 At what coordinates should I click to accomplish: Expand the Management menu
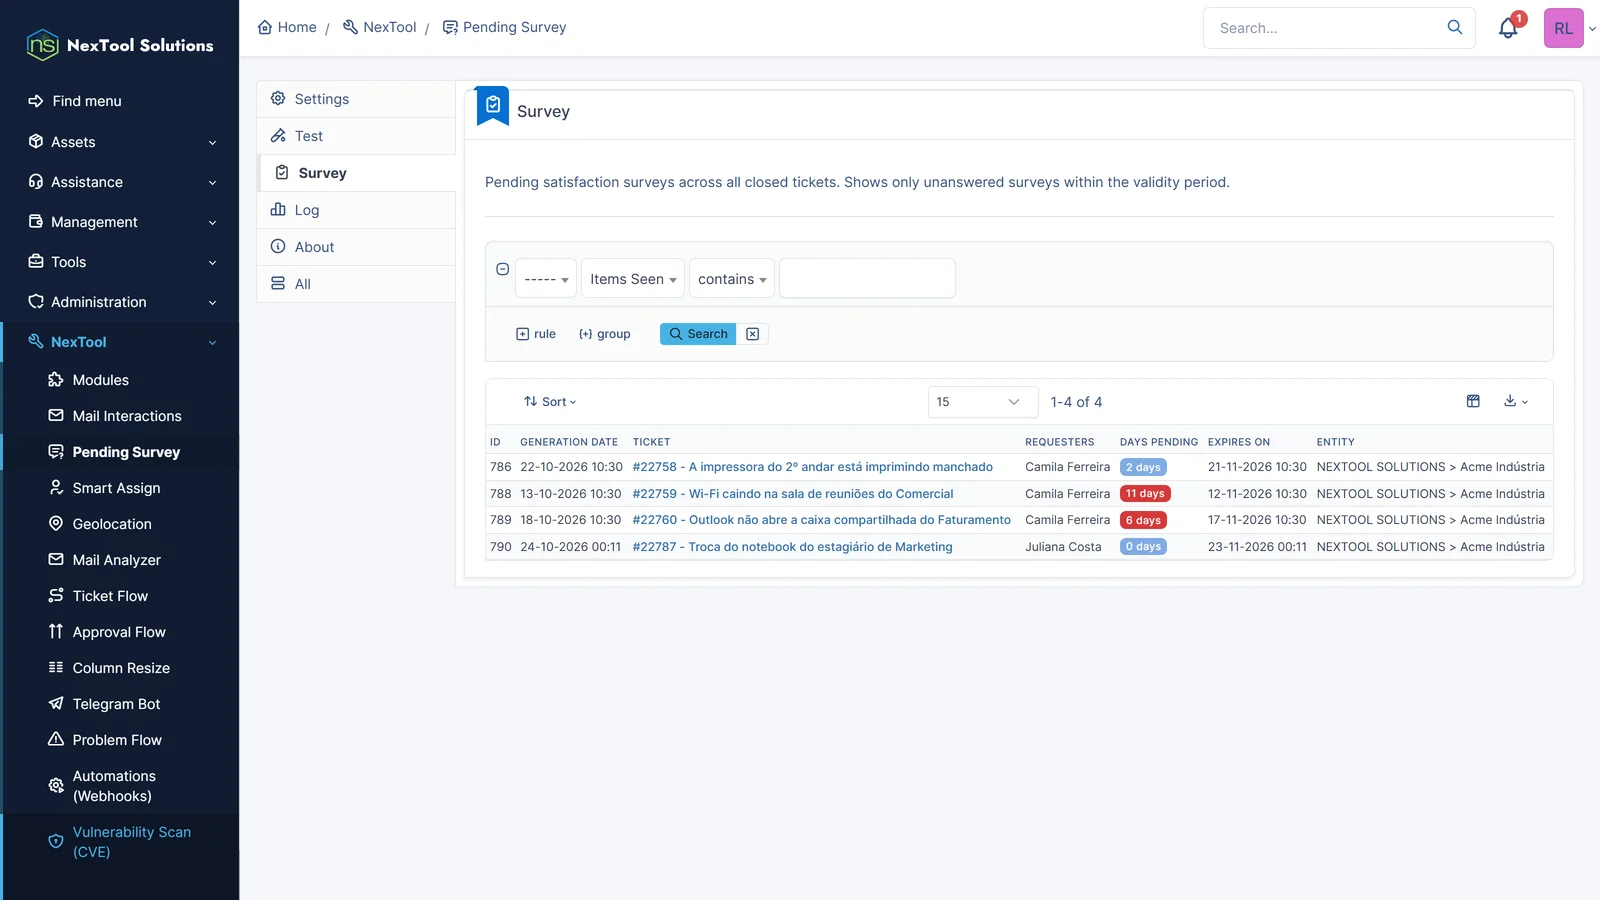[x=120, y=222]
